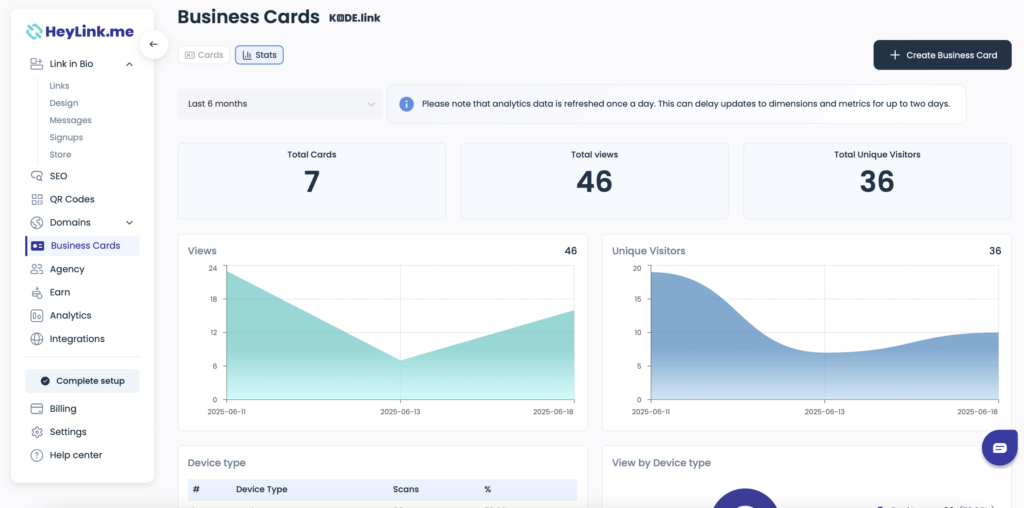Viewport: 1024px width, 508px height.
Task: Click the Device Type column header
Action: pyautogui.click(x=261, y=489)
